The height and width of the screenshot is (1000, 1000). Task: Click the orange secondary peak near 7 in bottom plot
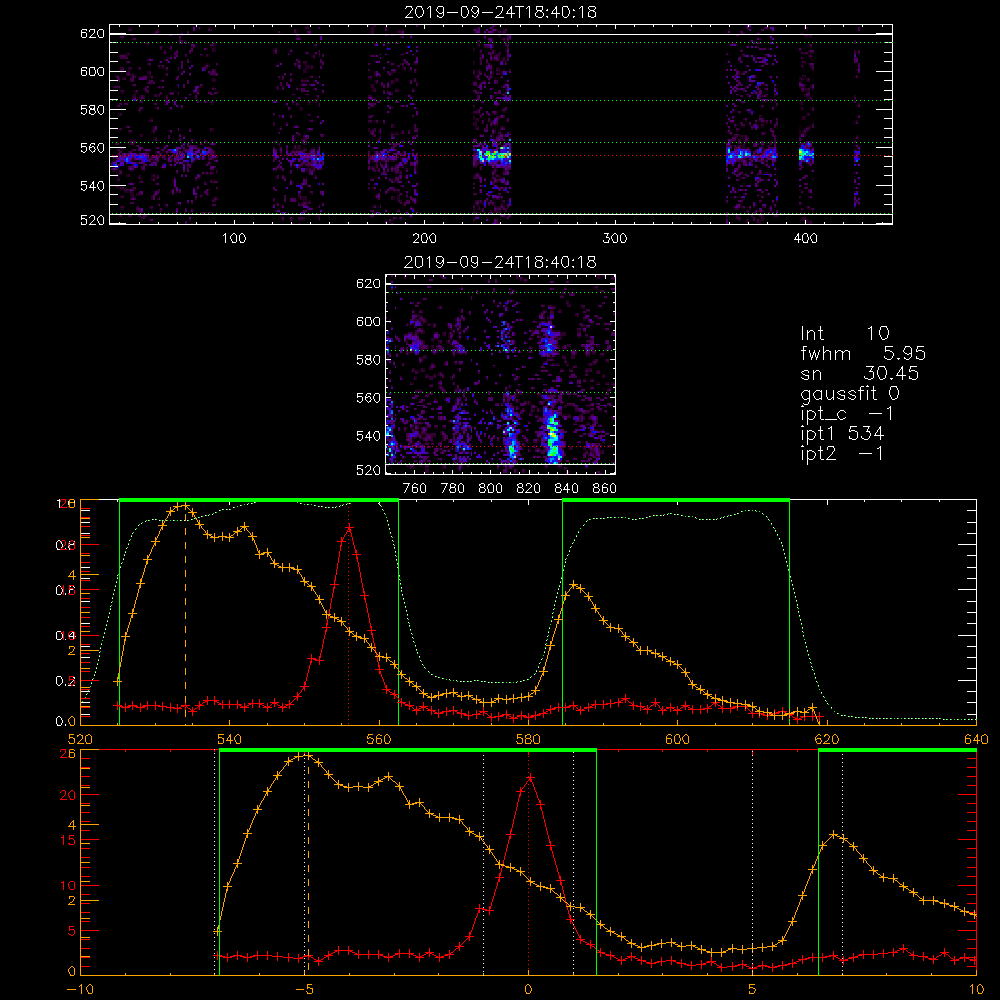834,834
